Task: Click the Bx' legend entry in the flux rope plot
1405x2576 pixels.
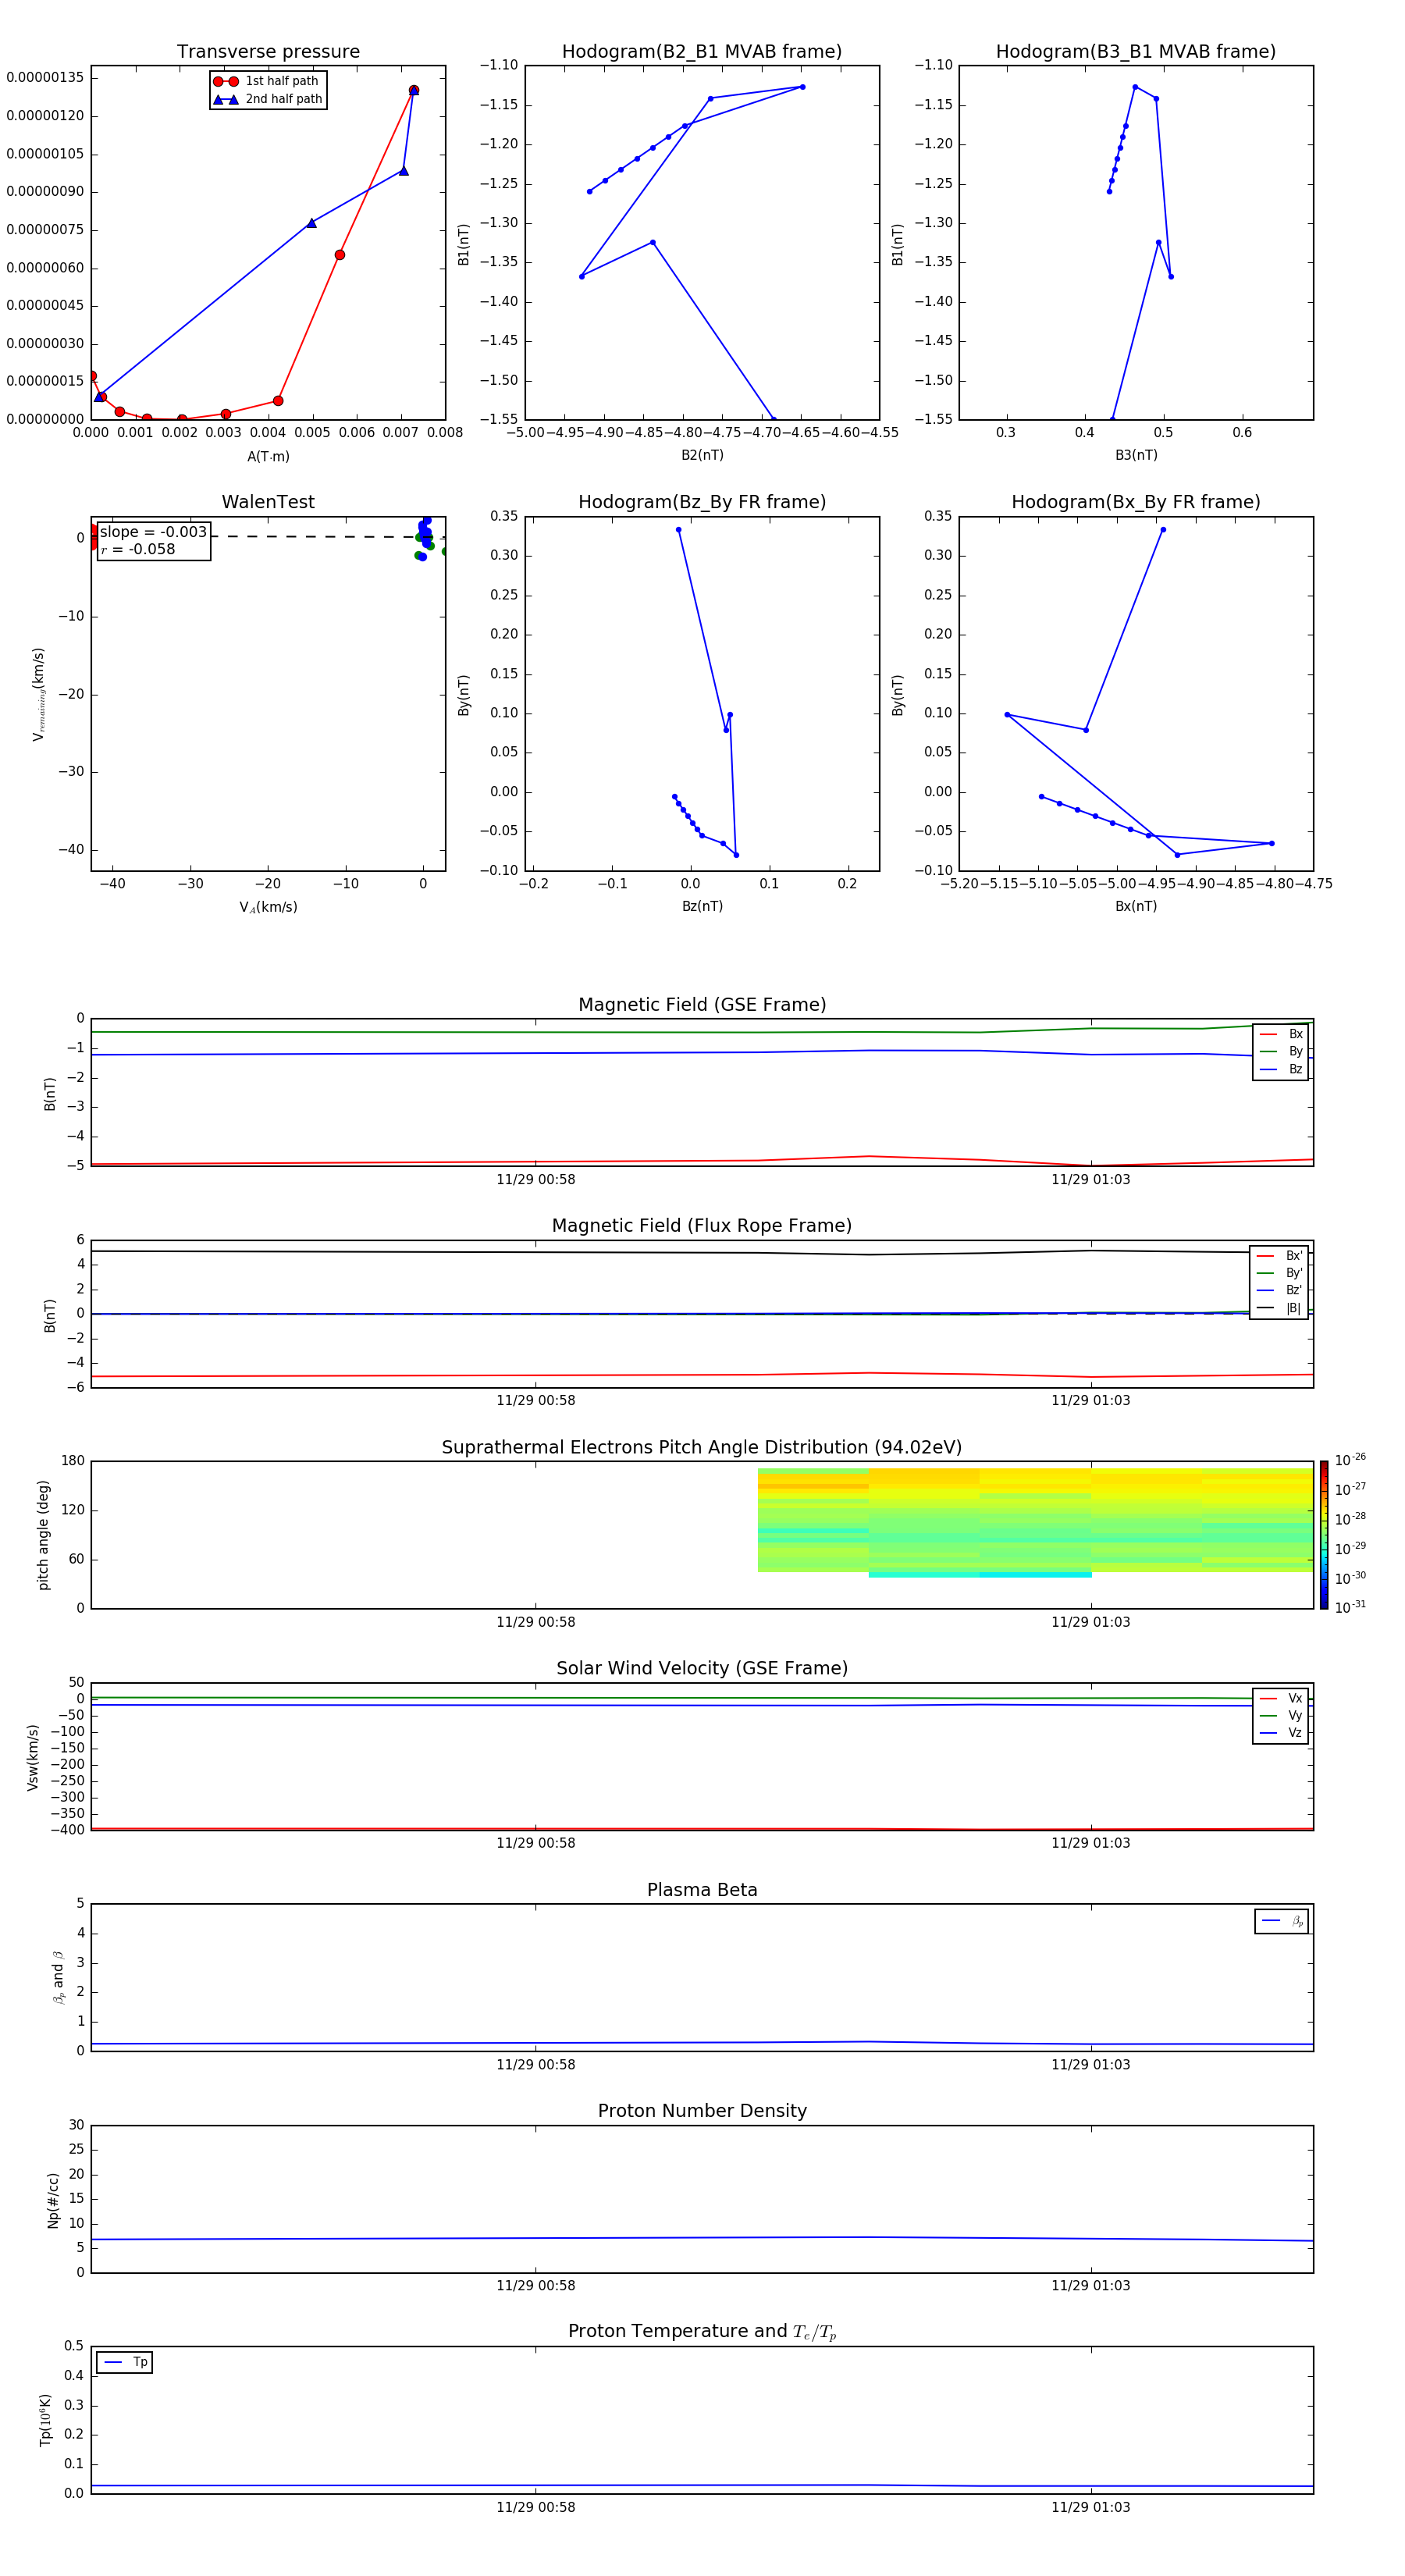Action: tap(1280, 1256)
